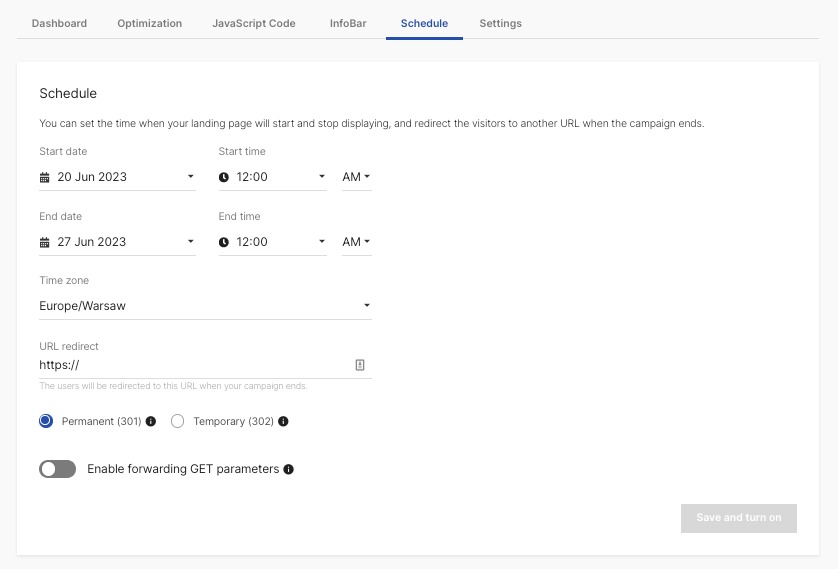
Task: Click the clock icon next to Start time
Action: (x=224, y=177)
